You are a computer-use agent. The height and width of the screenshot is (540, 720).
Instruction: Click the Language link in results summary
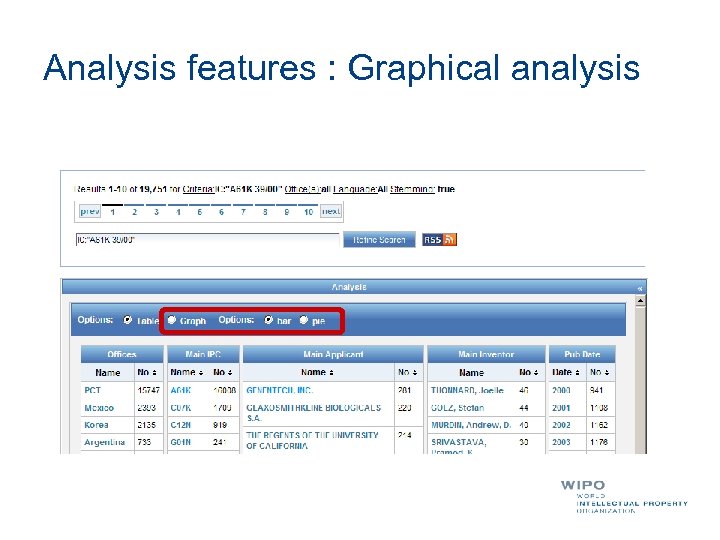[354, 189]
